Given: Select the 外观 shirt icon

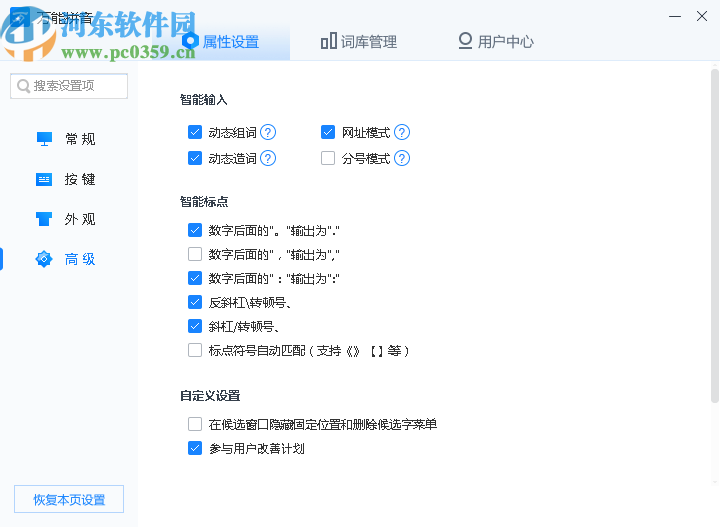Looking at the screenshot, I should pos(44,219).
